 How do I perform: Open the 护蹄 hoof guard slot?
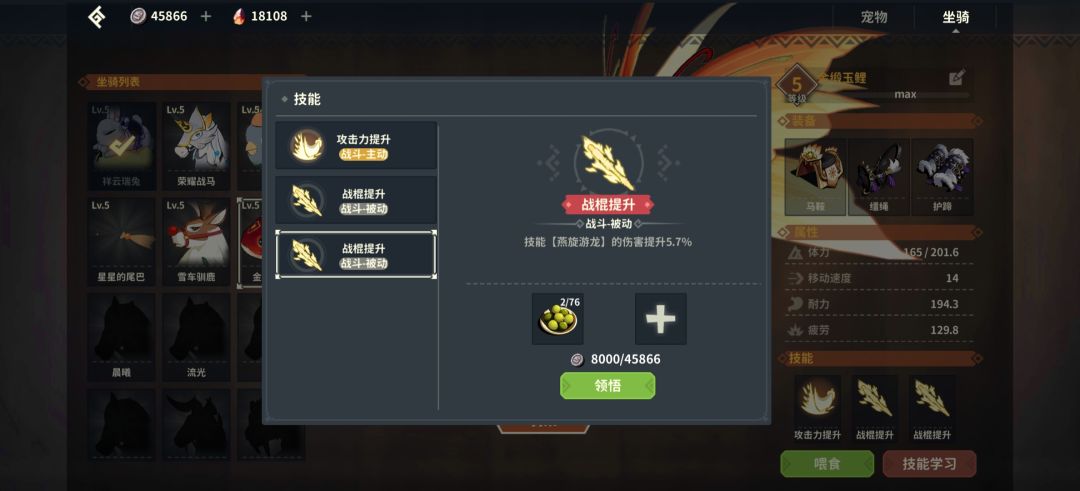tap(942, 177)
